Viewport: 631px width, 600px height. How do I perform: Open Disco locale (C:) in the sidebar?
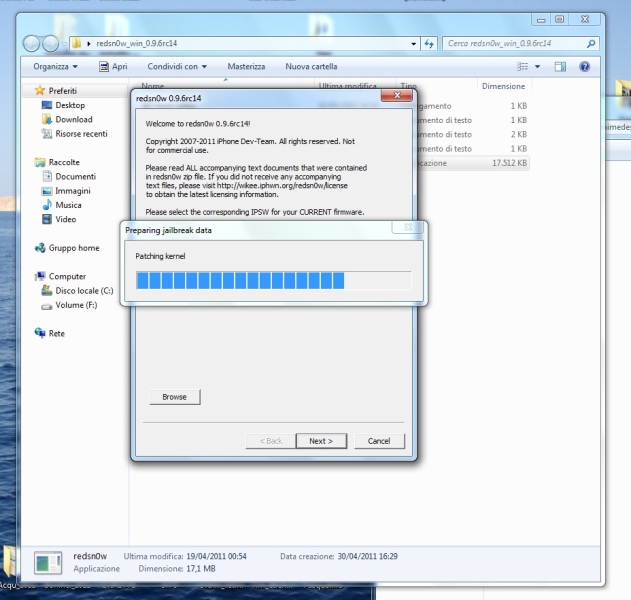85,291
